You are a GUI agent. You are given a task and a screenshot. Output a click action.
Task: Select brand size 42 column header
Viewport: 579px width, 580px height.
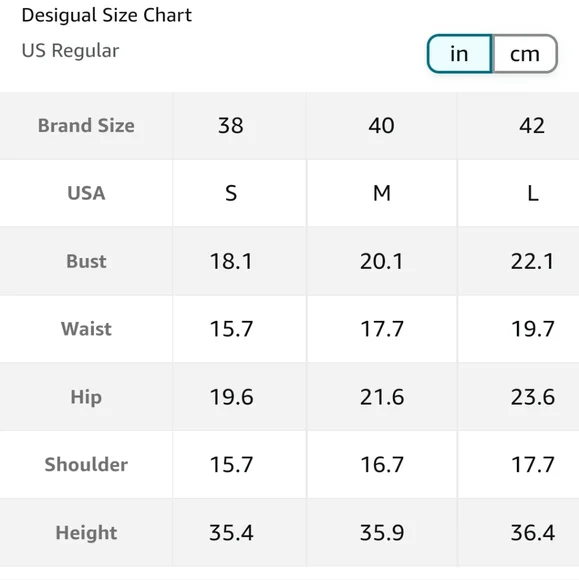click(532, 126)
